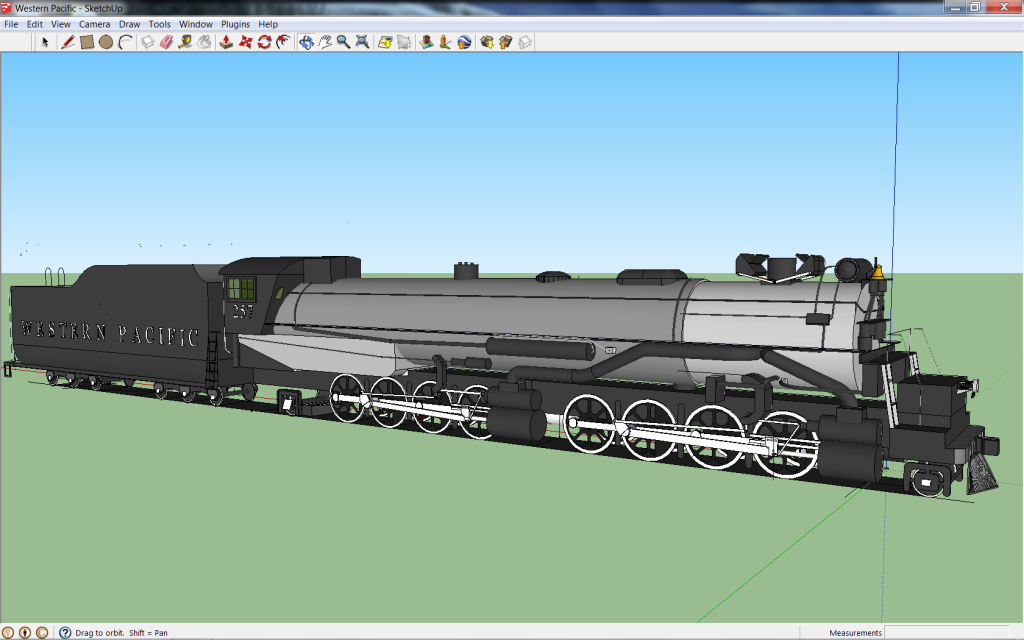Choose the Offset tool
The image size is (1024, 640).
(283, 42)
